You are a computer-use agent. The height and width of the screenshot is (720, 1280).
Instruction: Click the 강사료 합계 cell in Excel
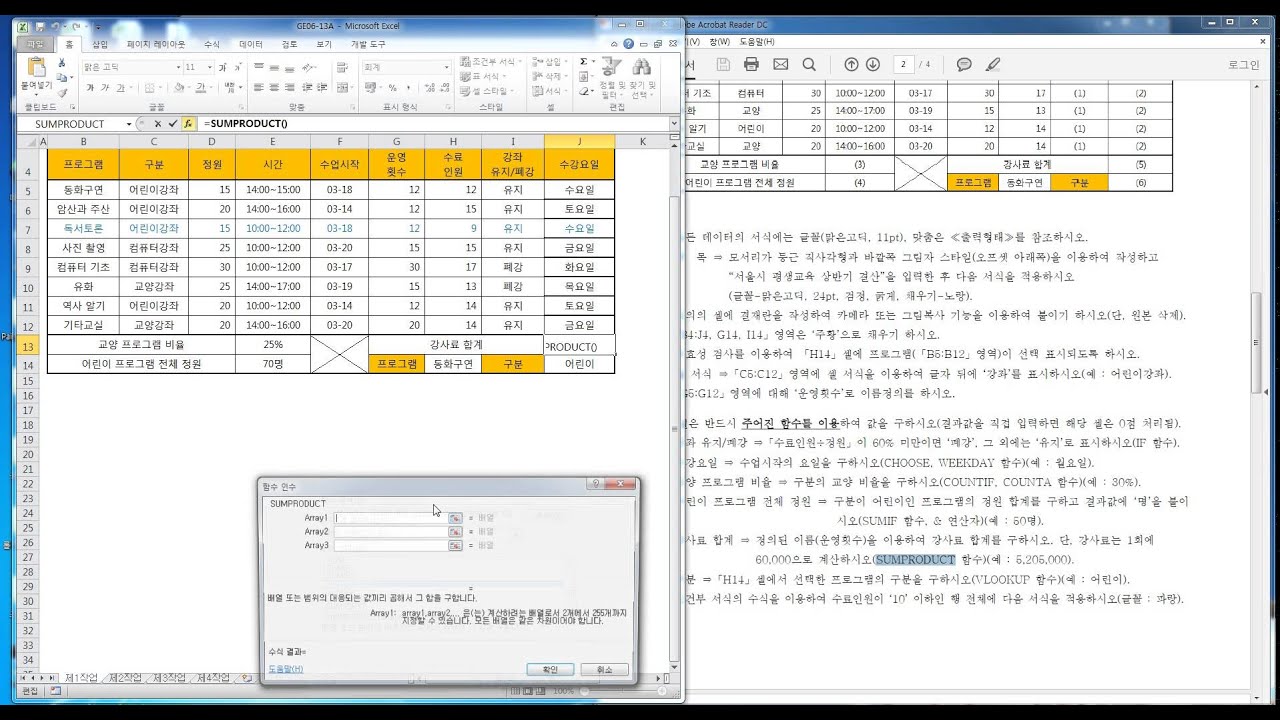click(456, 345)
